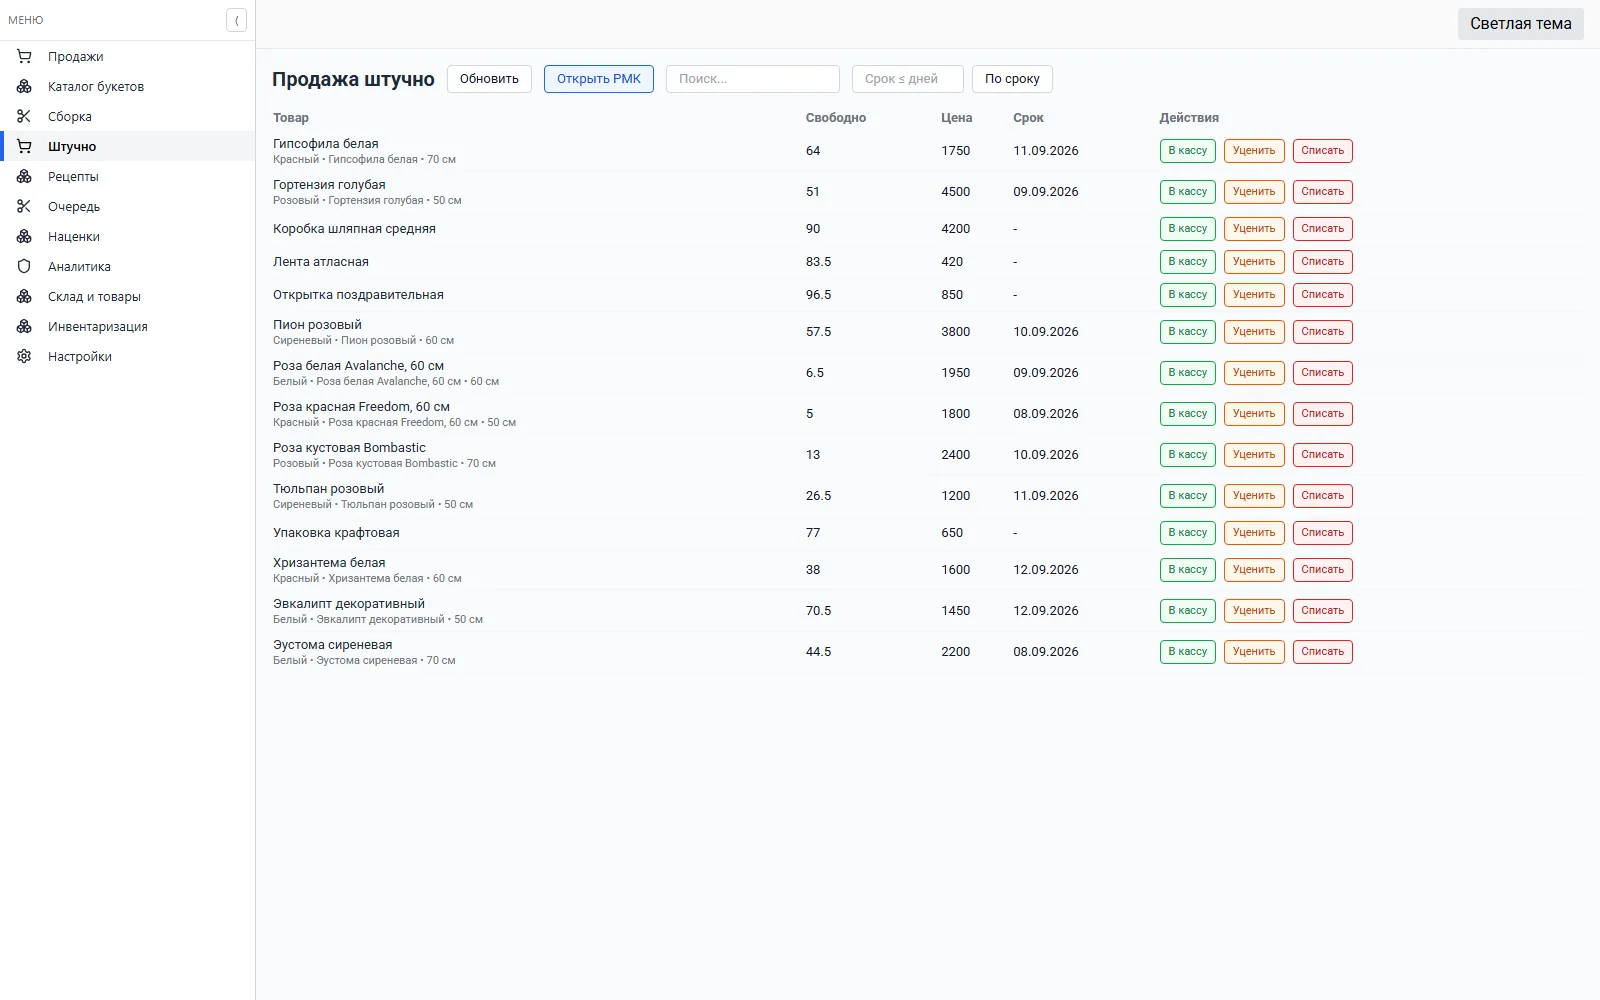
Task: Focus the Поиск search field
Action: coord(753,79)
